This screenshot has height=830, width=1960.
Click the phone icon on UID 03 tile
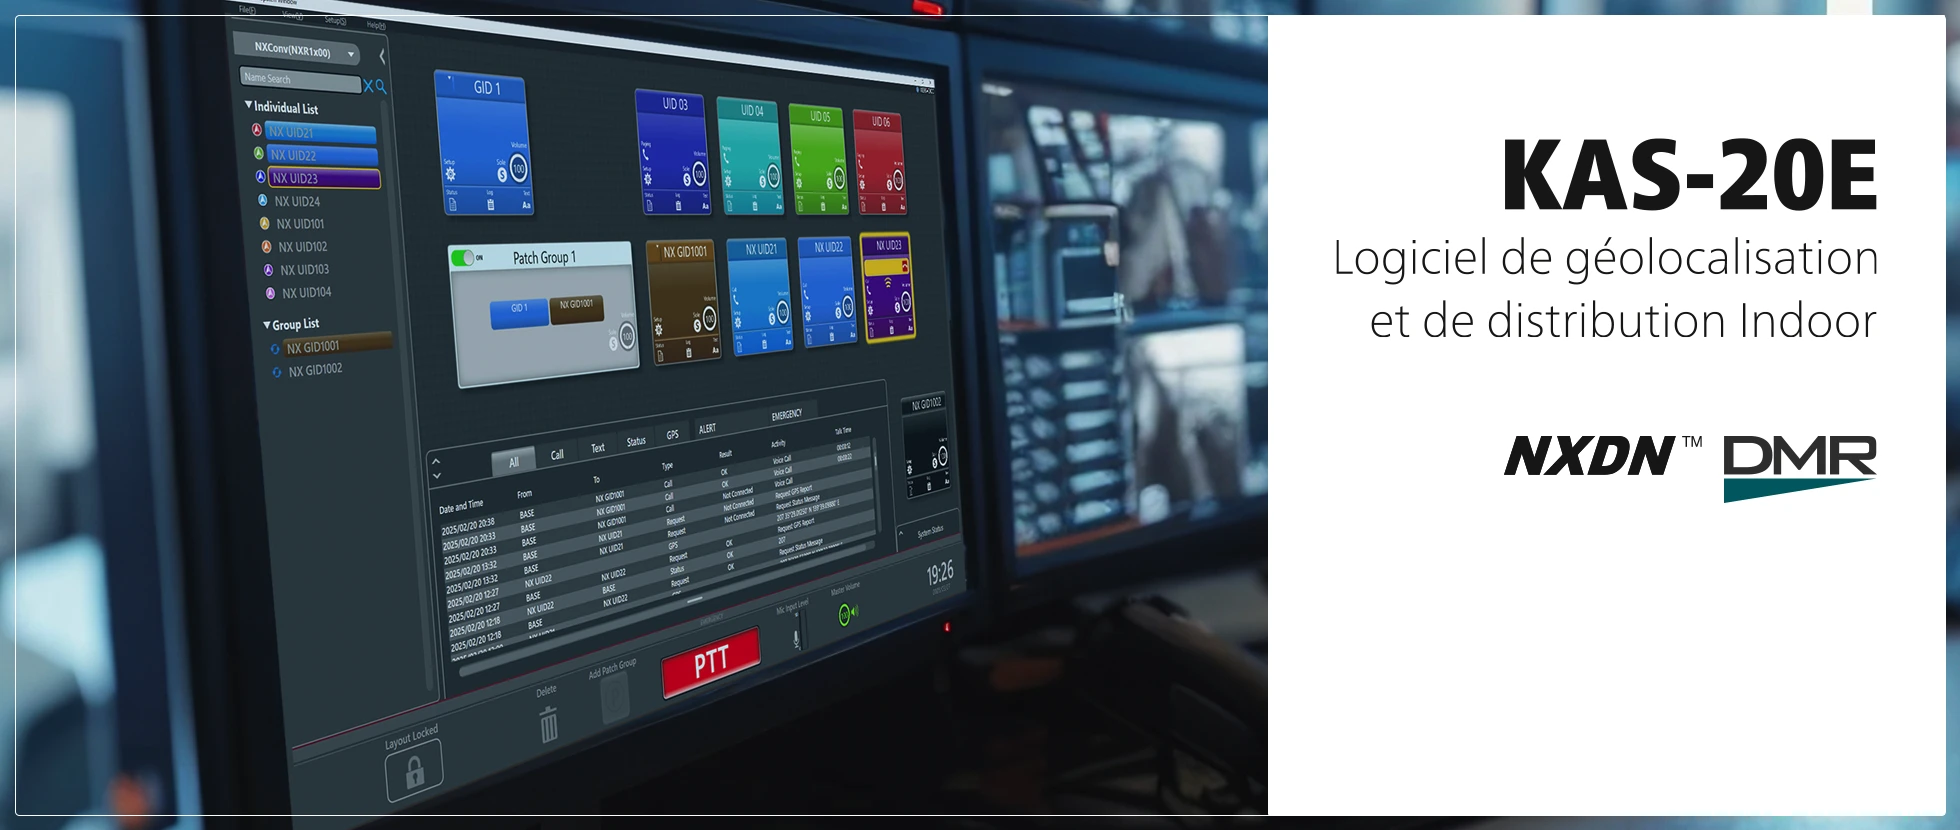point(646,155)
